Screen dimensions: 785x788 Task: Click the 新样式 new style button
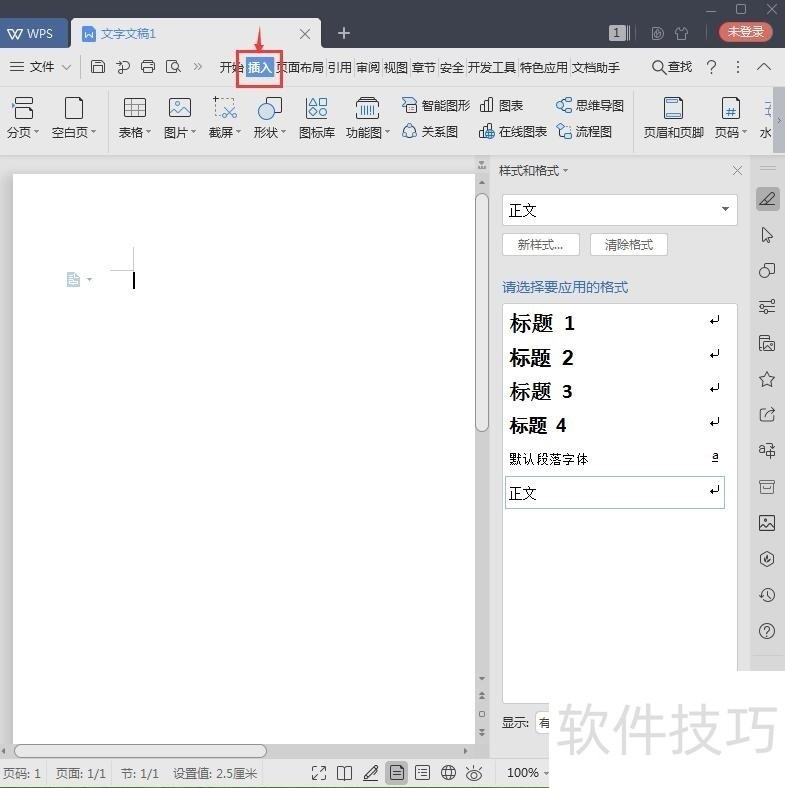click(x=540, y=244)
